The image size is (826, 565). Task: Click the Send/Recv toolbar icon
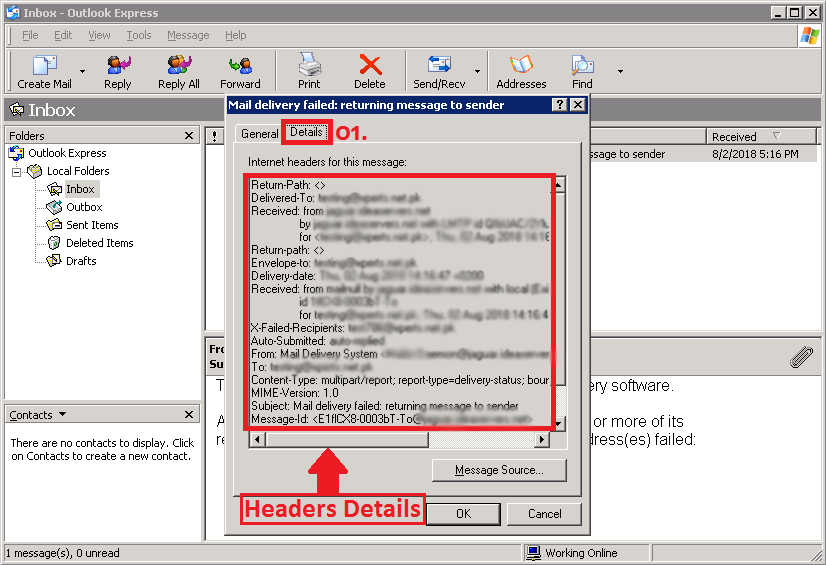tap(439, 65)
